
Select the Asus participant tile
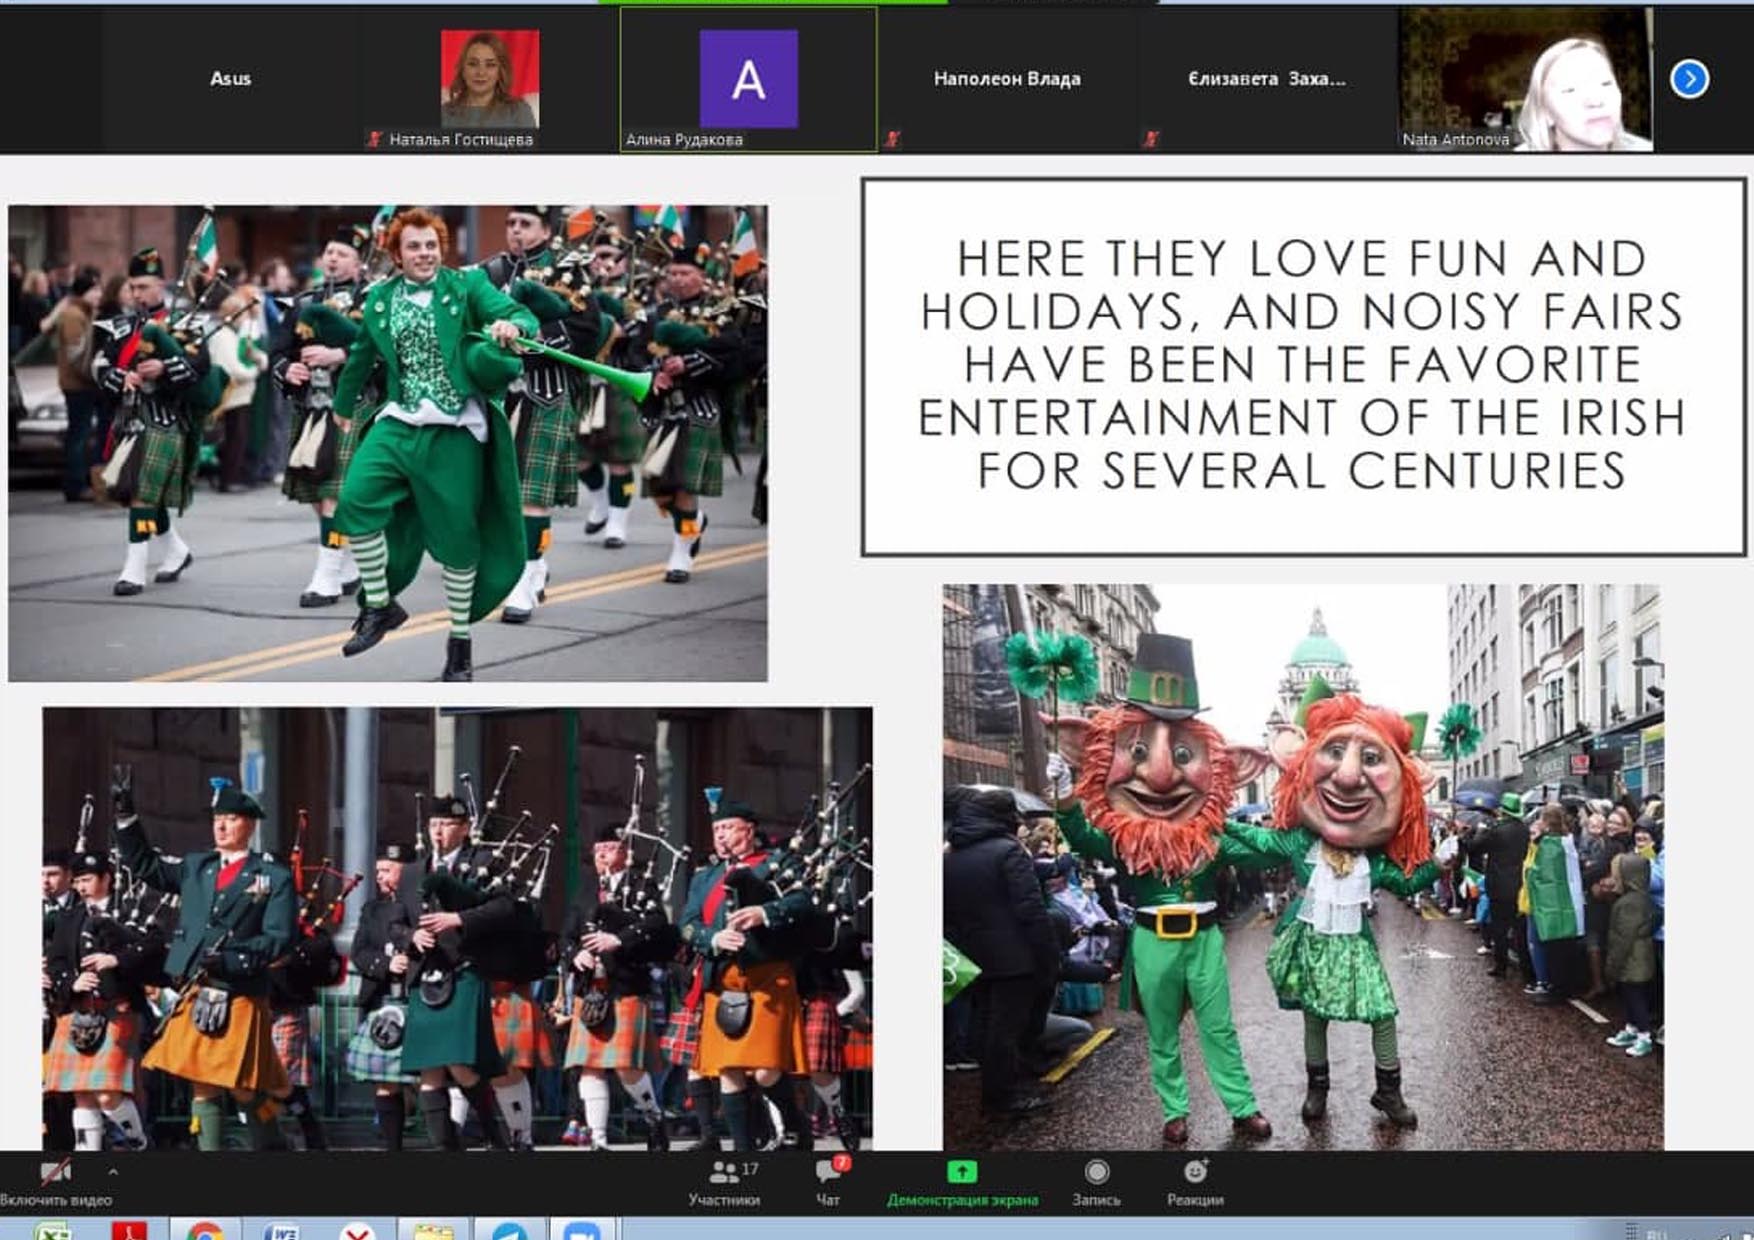[x=230, y=79]
